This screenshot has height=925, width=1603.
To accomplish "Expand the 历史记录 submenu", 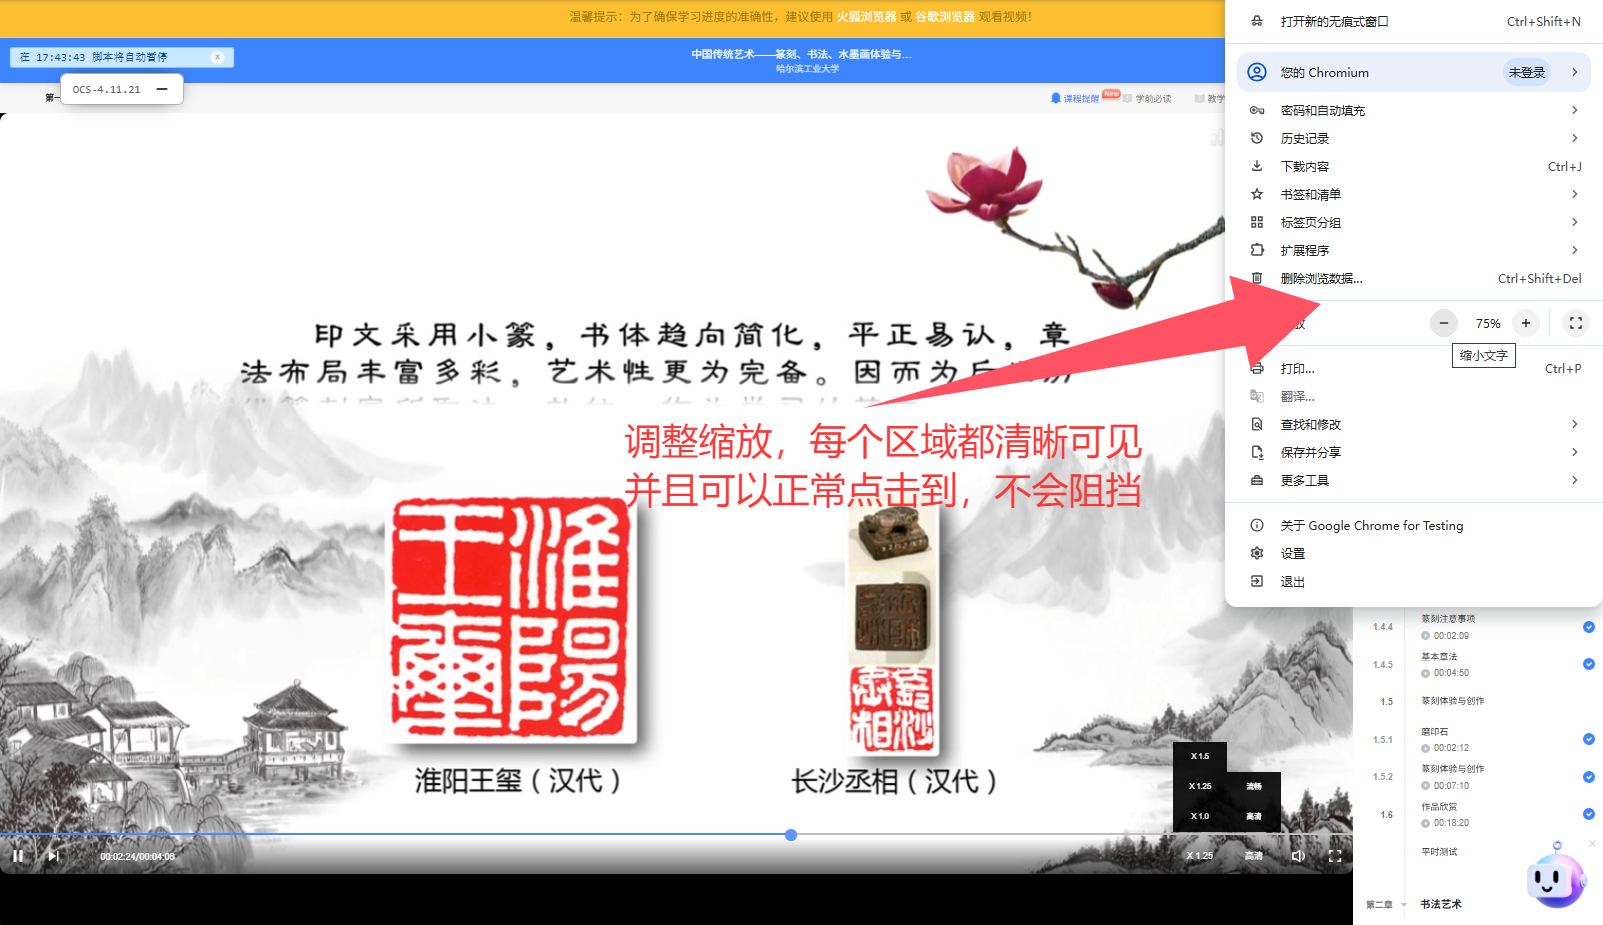I will coord(1573,138).
